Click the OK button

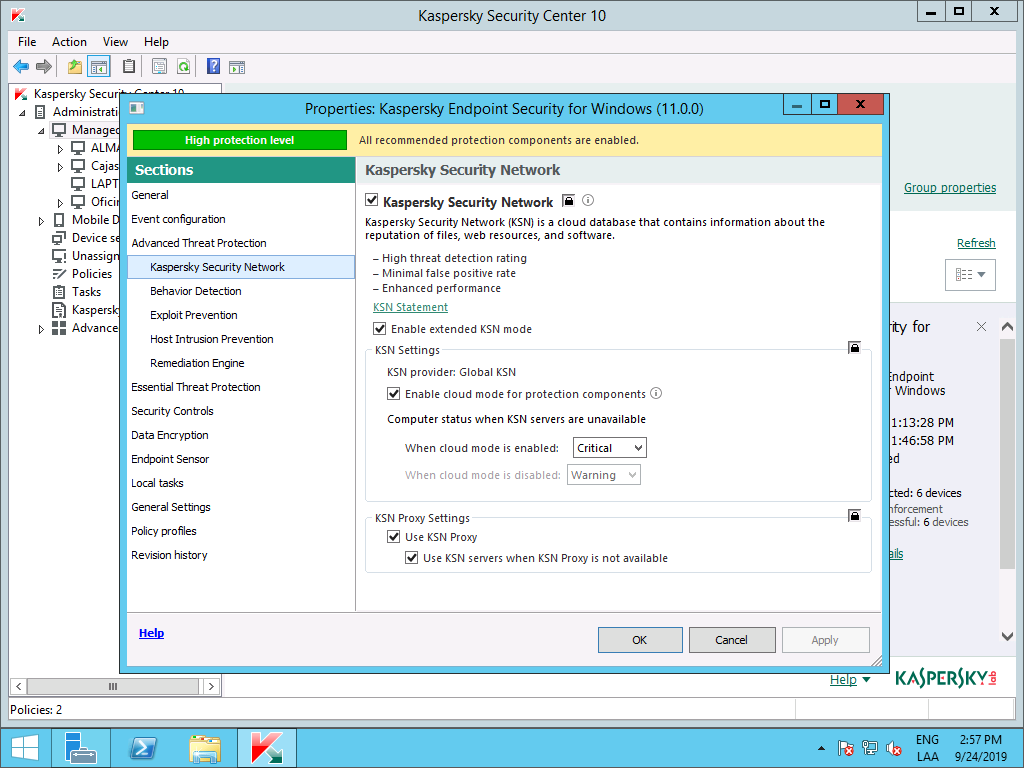point(640,640)
